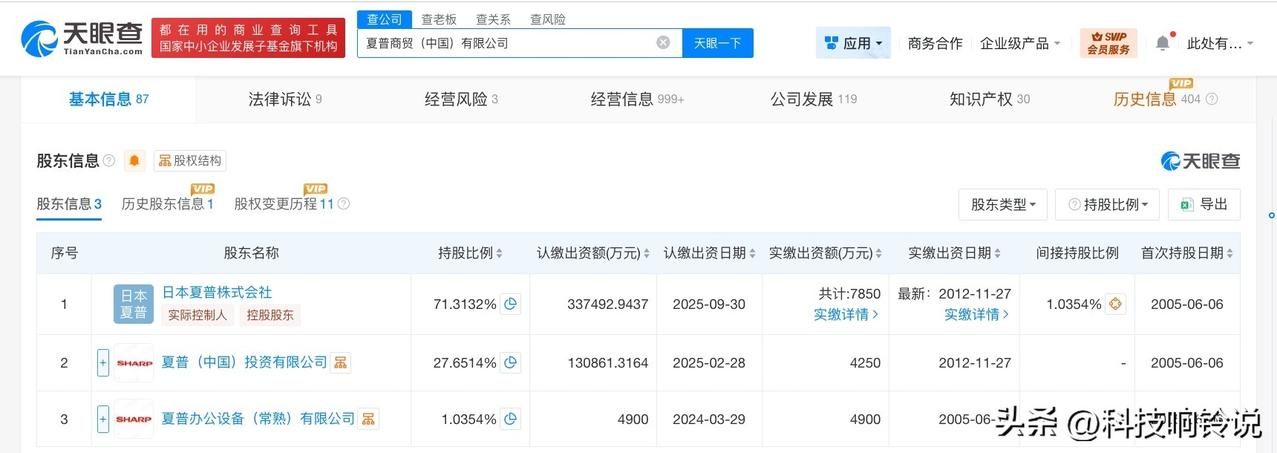
Task: Click 337492.9437 subscribed capital cell
Action: point(606,304)
